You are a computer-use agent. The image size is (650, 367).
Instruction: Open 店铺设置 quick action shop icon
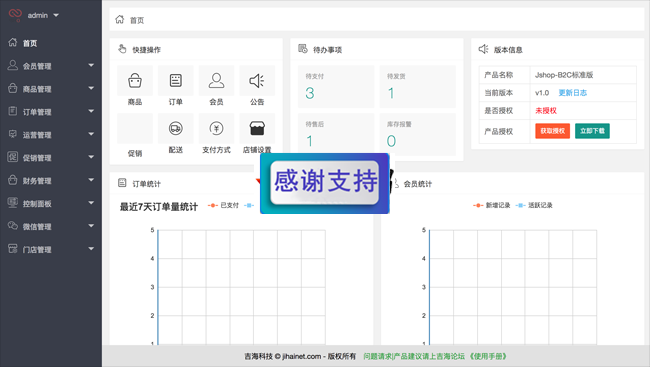tap(257, 128)
